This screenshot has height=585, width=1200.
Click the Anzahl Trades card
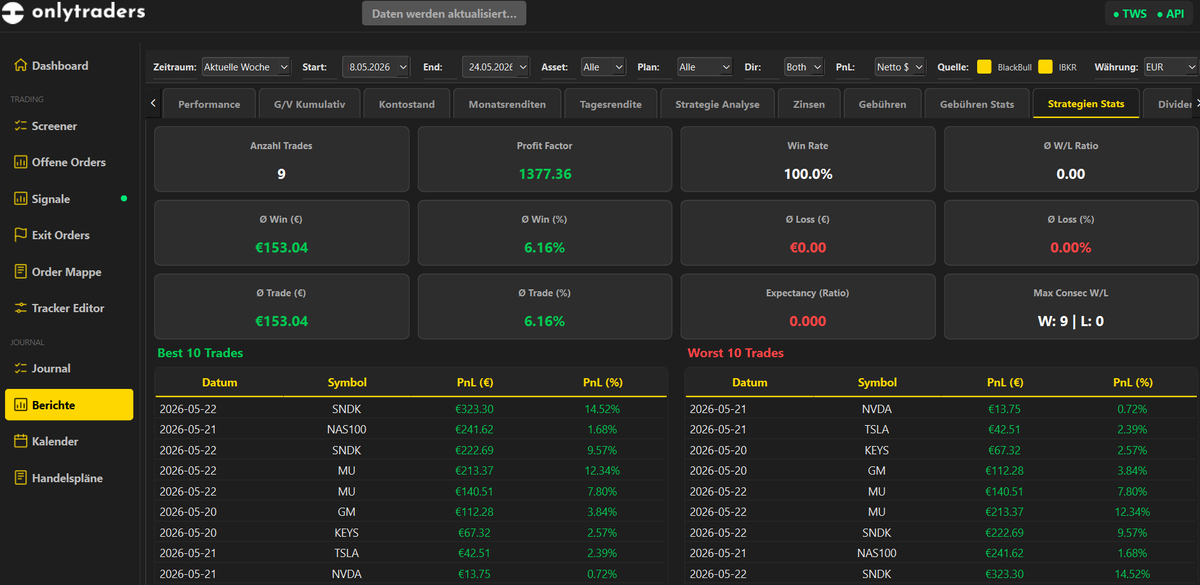(x=281, y=159)
